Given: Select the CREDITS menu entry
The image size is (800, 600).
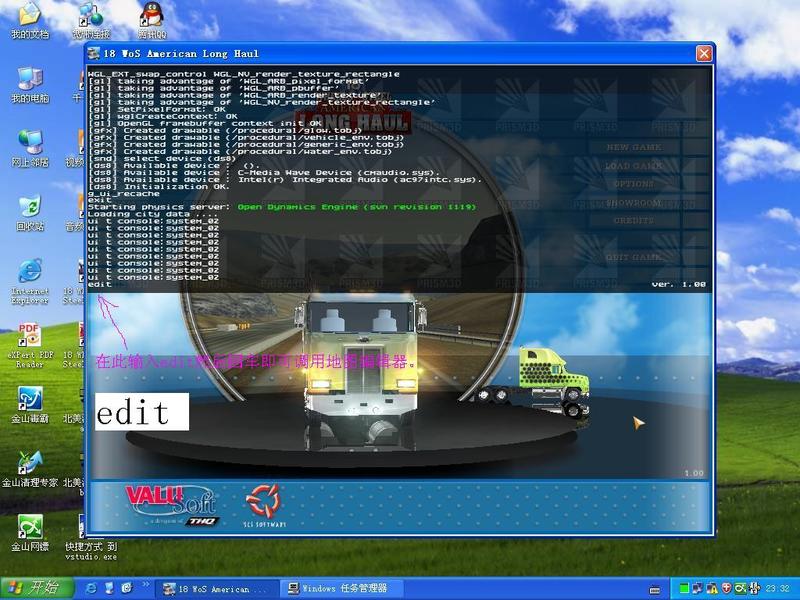Looking at the screenshot, I should coord(633,221).
